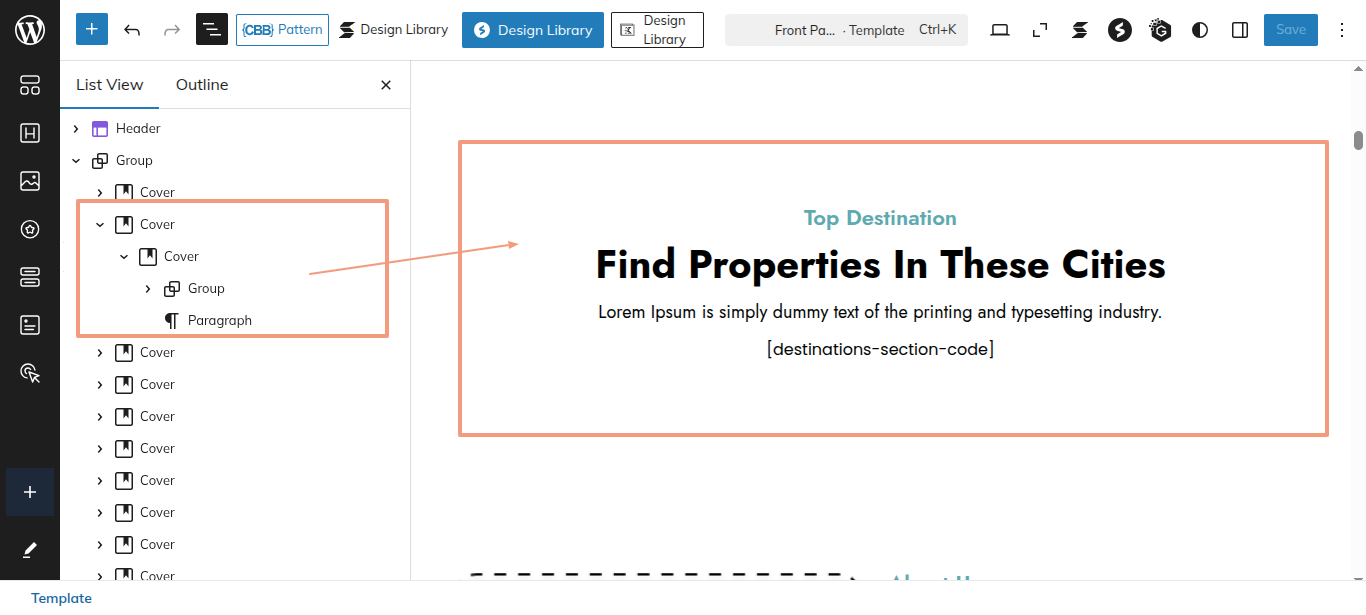
Task: Click the pencil edit icon in sidebar
Action: (30, 550)
